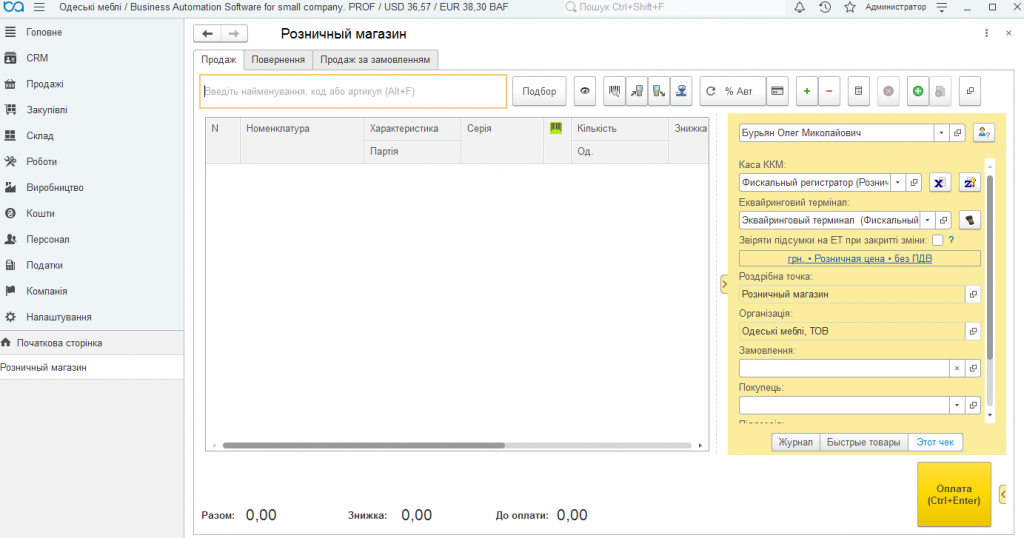The height and width of the screenshot is (538, 1024).
Task: Remove a row with the red minus
Action: [829, 91]
